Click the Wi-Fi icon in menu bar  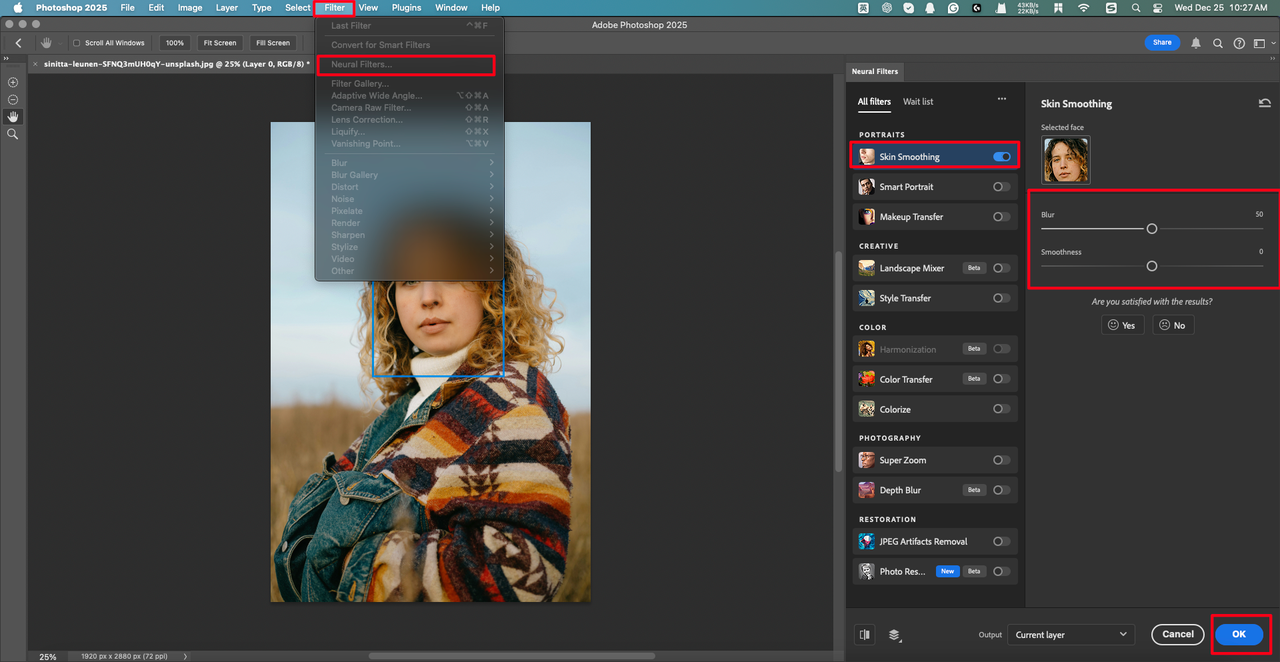tap(1084, 7)
